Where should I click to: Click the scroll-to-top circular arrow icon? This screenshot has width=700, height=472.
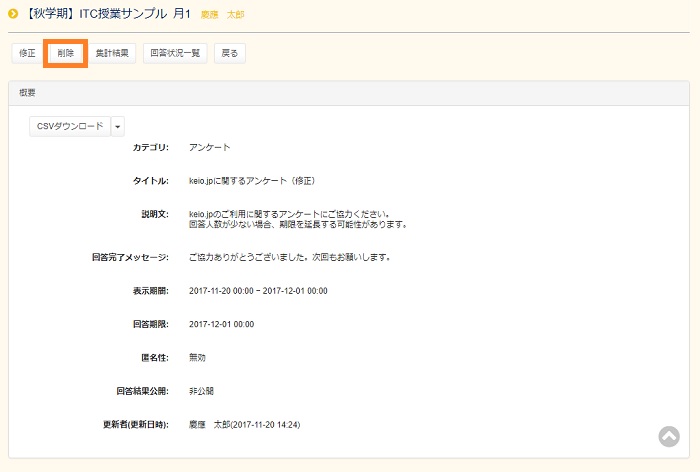669,436
